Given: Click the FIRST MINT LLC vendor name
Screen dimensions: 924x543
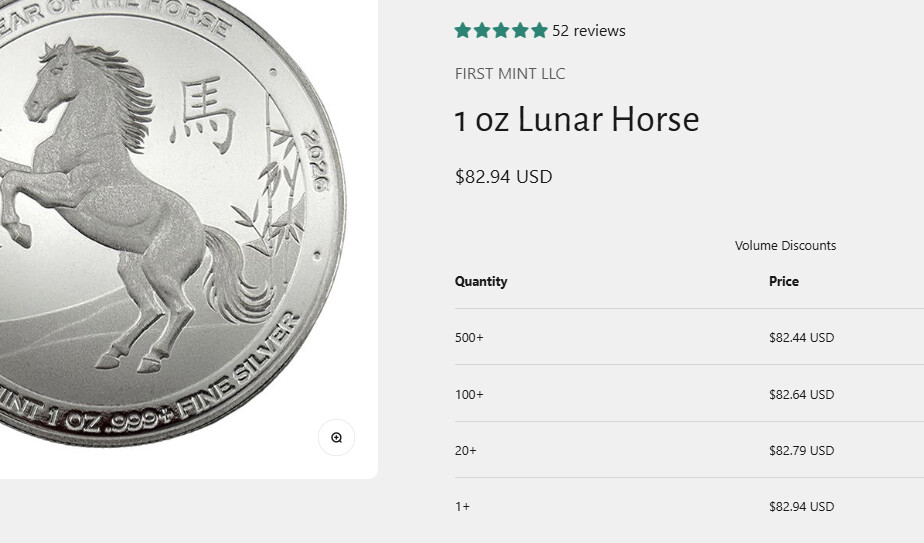Looking at the screenshot, I should (x=510, y=74).
